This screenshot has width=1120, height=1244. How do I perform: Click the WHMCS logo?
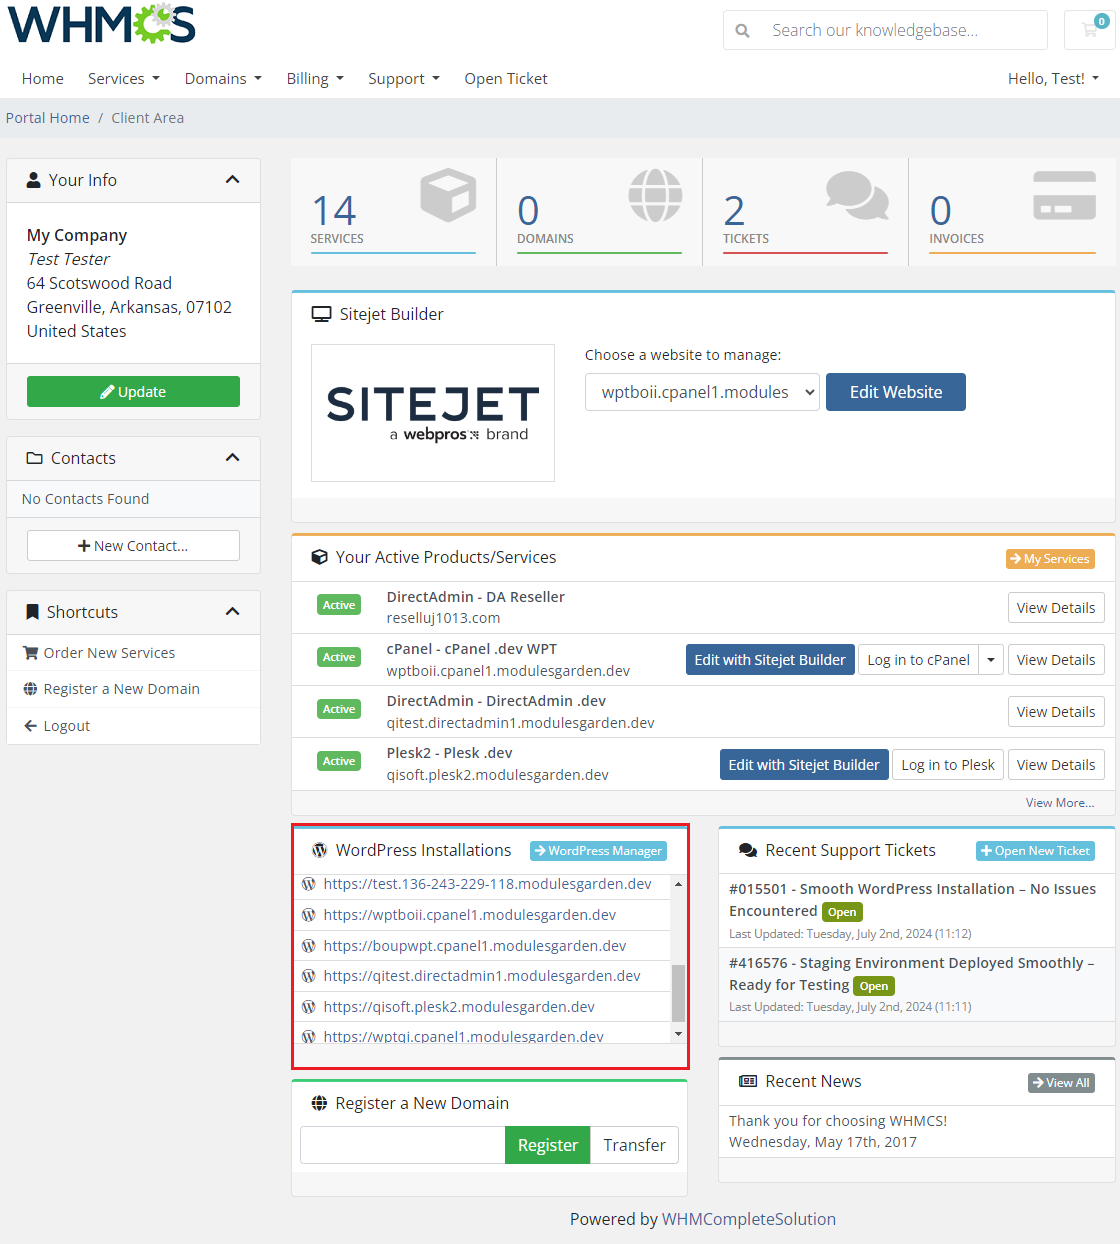click(x=101, y=24)
